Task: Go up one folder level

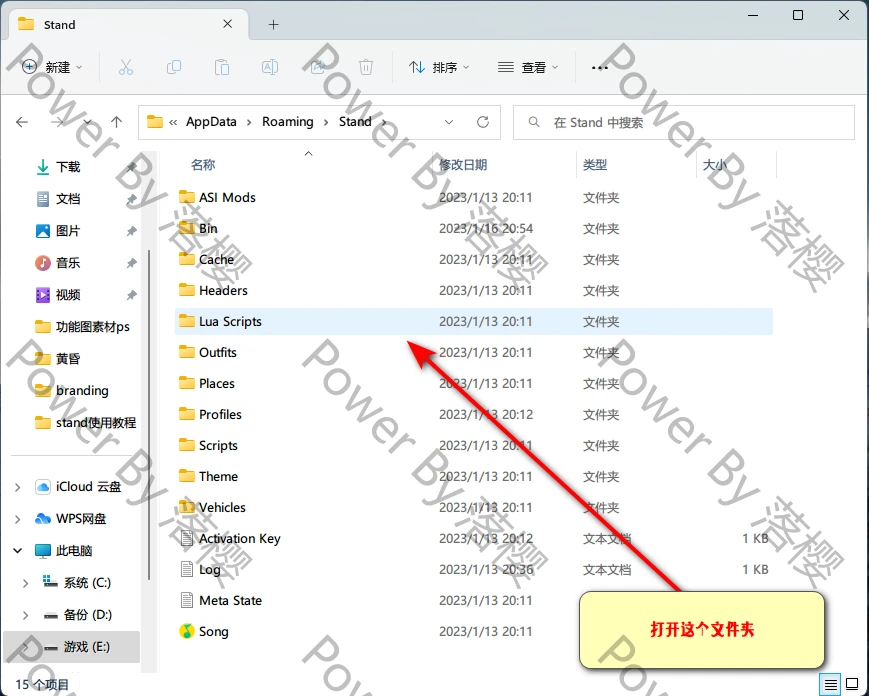Action: (x=116, y=122)
